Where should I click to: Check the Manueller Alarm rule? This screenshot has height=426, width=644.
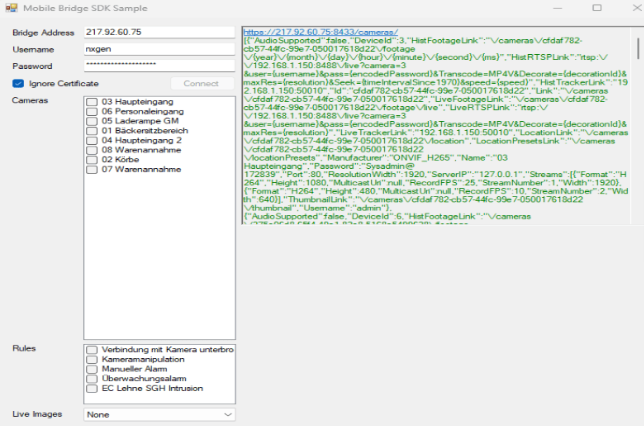[x=92, y=367]
